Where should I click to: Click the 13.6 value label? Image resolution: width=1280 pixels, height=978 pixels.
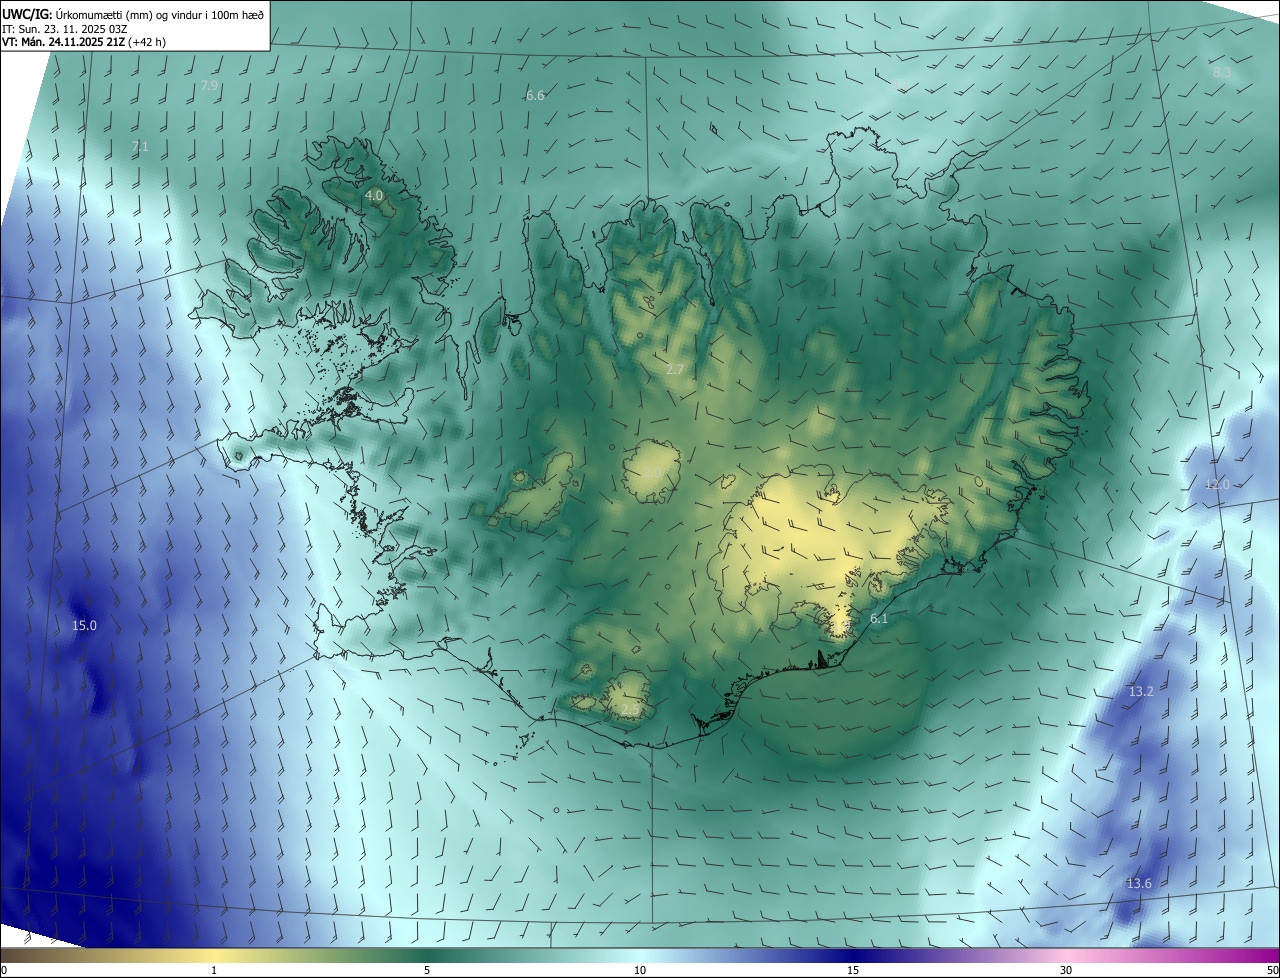pos(1139,883)
